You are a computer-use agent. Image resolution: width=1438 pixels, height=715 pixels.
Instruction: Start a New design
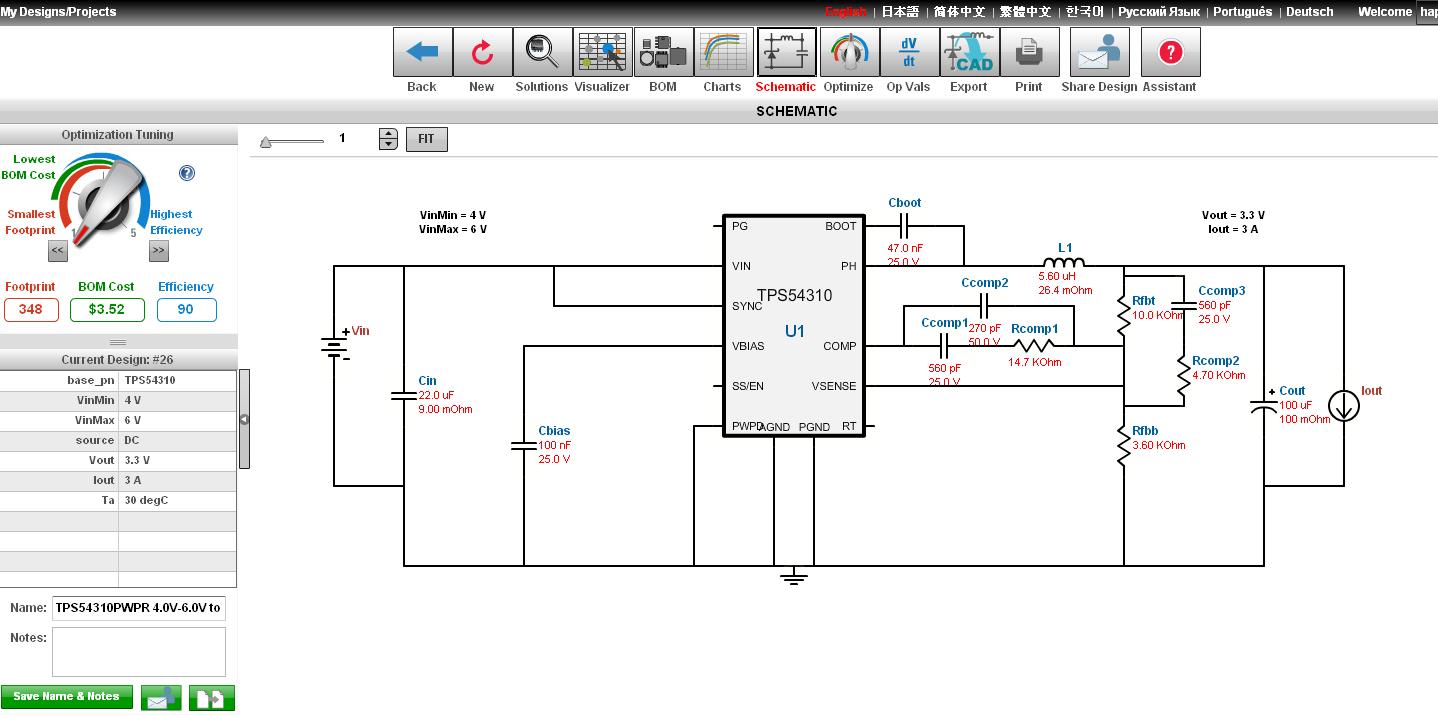click(482, 52)
